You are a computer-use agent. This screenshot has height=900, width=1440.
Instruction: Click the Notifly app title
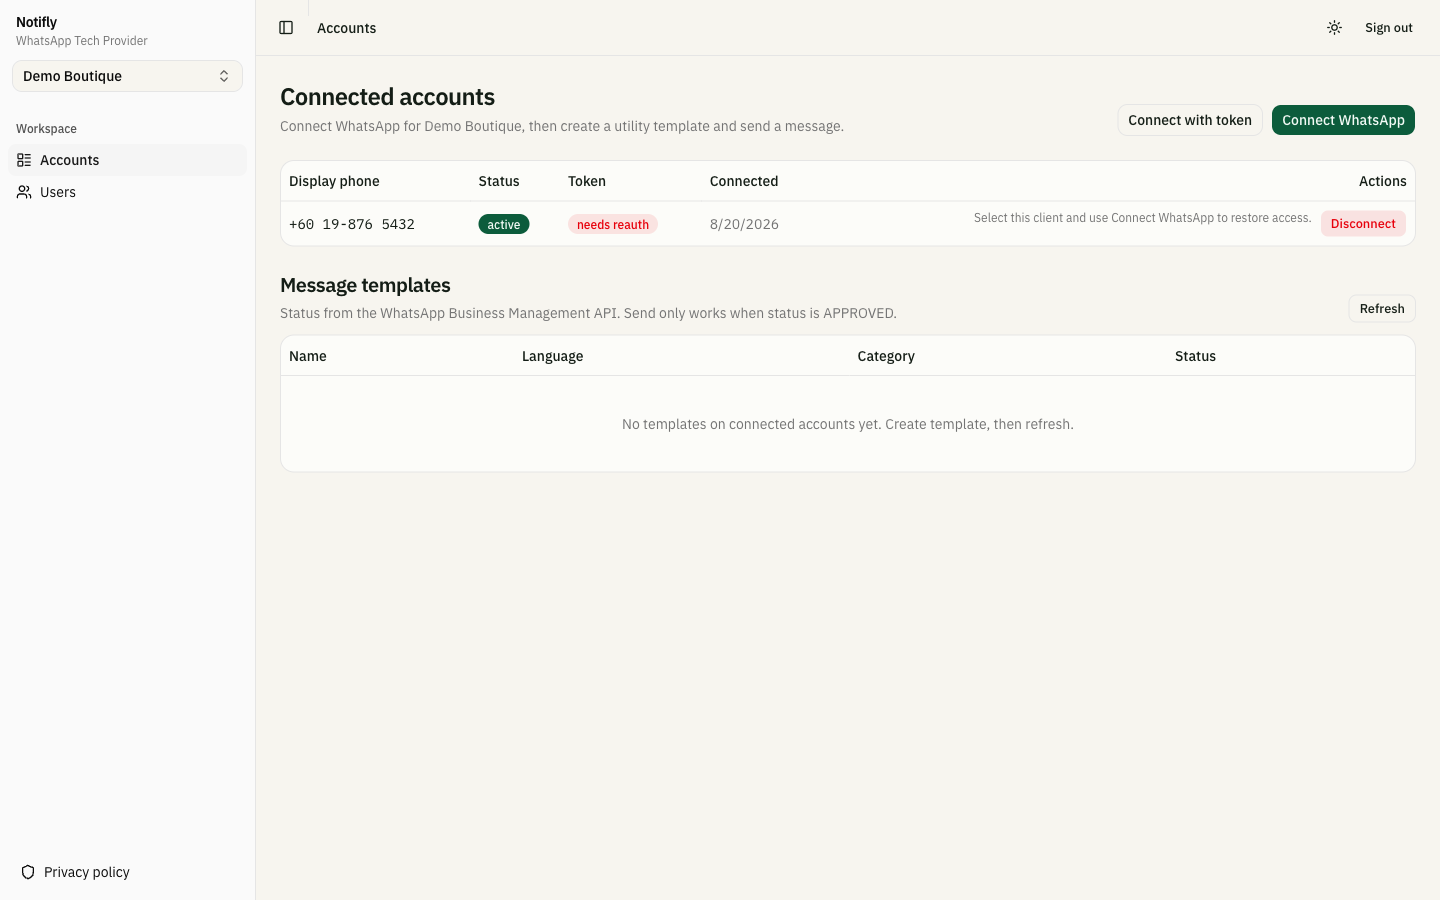click(x=37, y=22)
